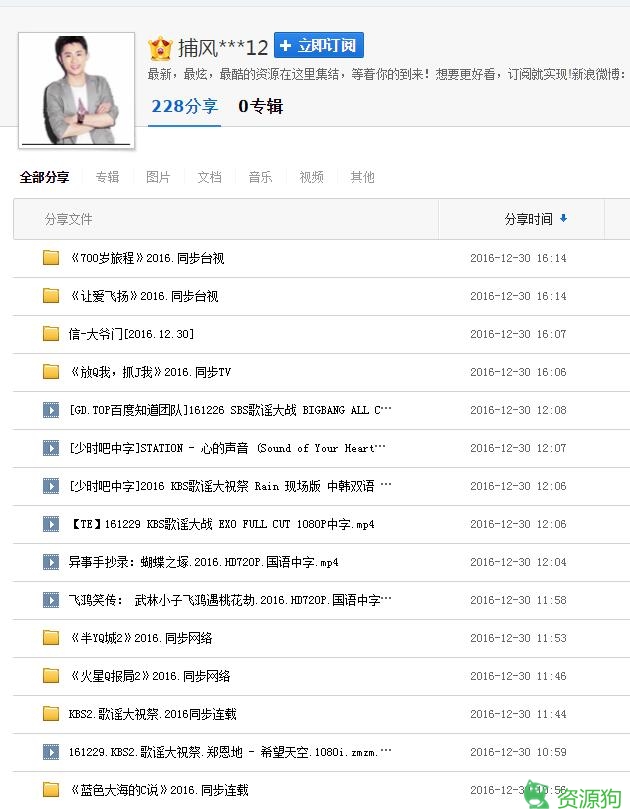Open 《半YQ城2》2016.同步网络 folder
Screen dimensions: 630x809
[141, 638]
